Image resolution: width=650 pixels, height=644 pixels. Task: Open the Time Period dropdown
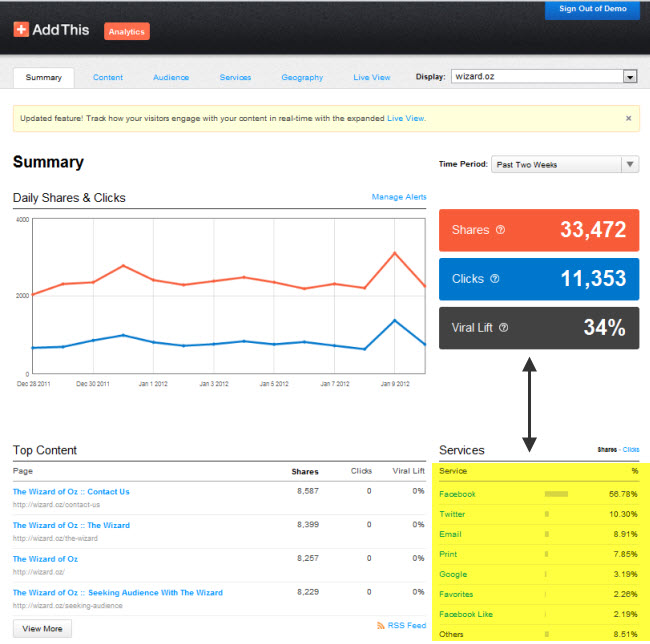565,164
